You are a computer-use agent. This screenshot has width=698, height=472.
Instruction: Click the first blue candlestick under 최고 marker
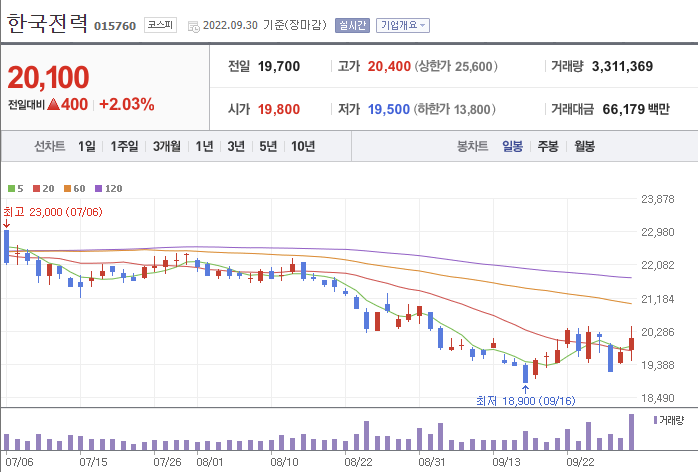click(6, 246)
